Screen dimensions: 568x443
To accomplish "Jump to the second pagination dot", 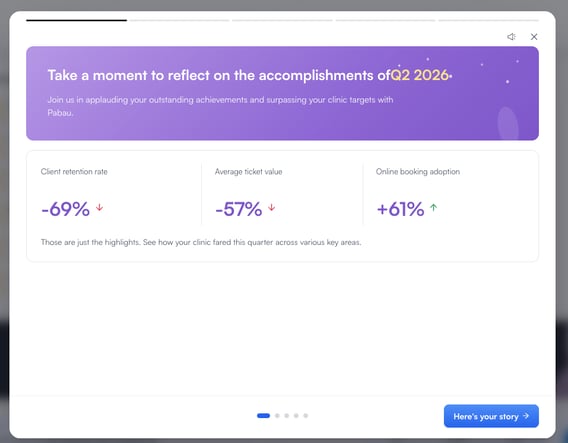I will [277, 415].
